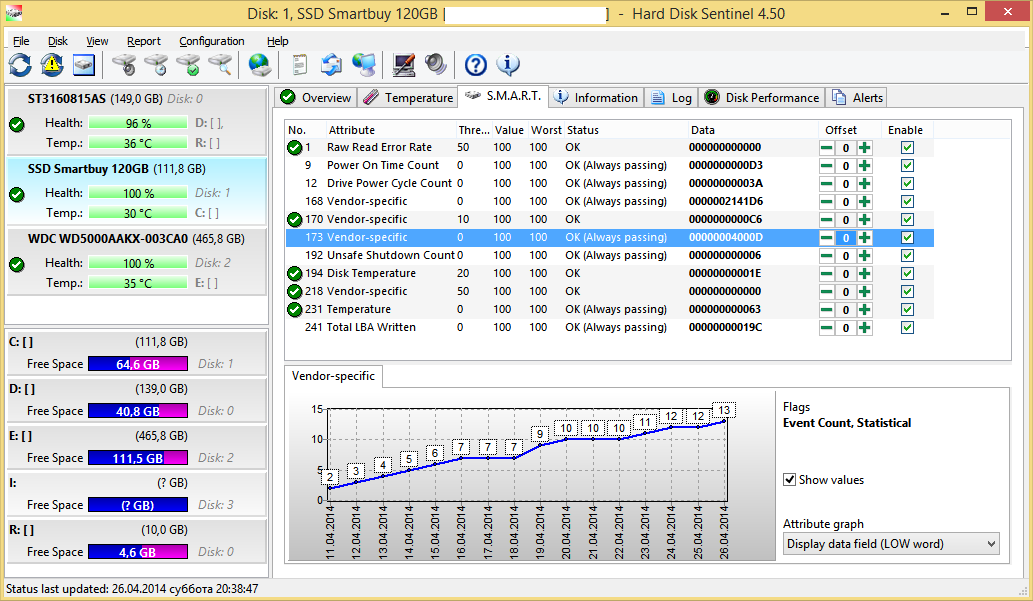This screenshot has width=1033, height=601.
Task: Click the yellow warning alert toolbar icon
Action: (x=52, y=65)
